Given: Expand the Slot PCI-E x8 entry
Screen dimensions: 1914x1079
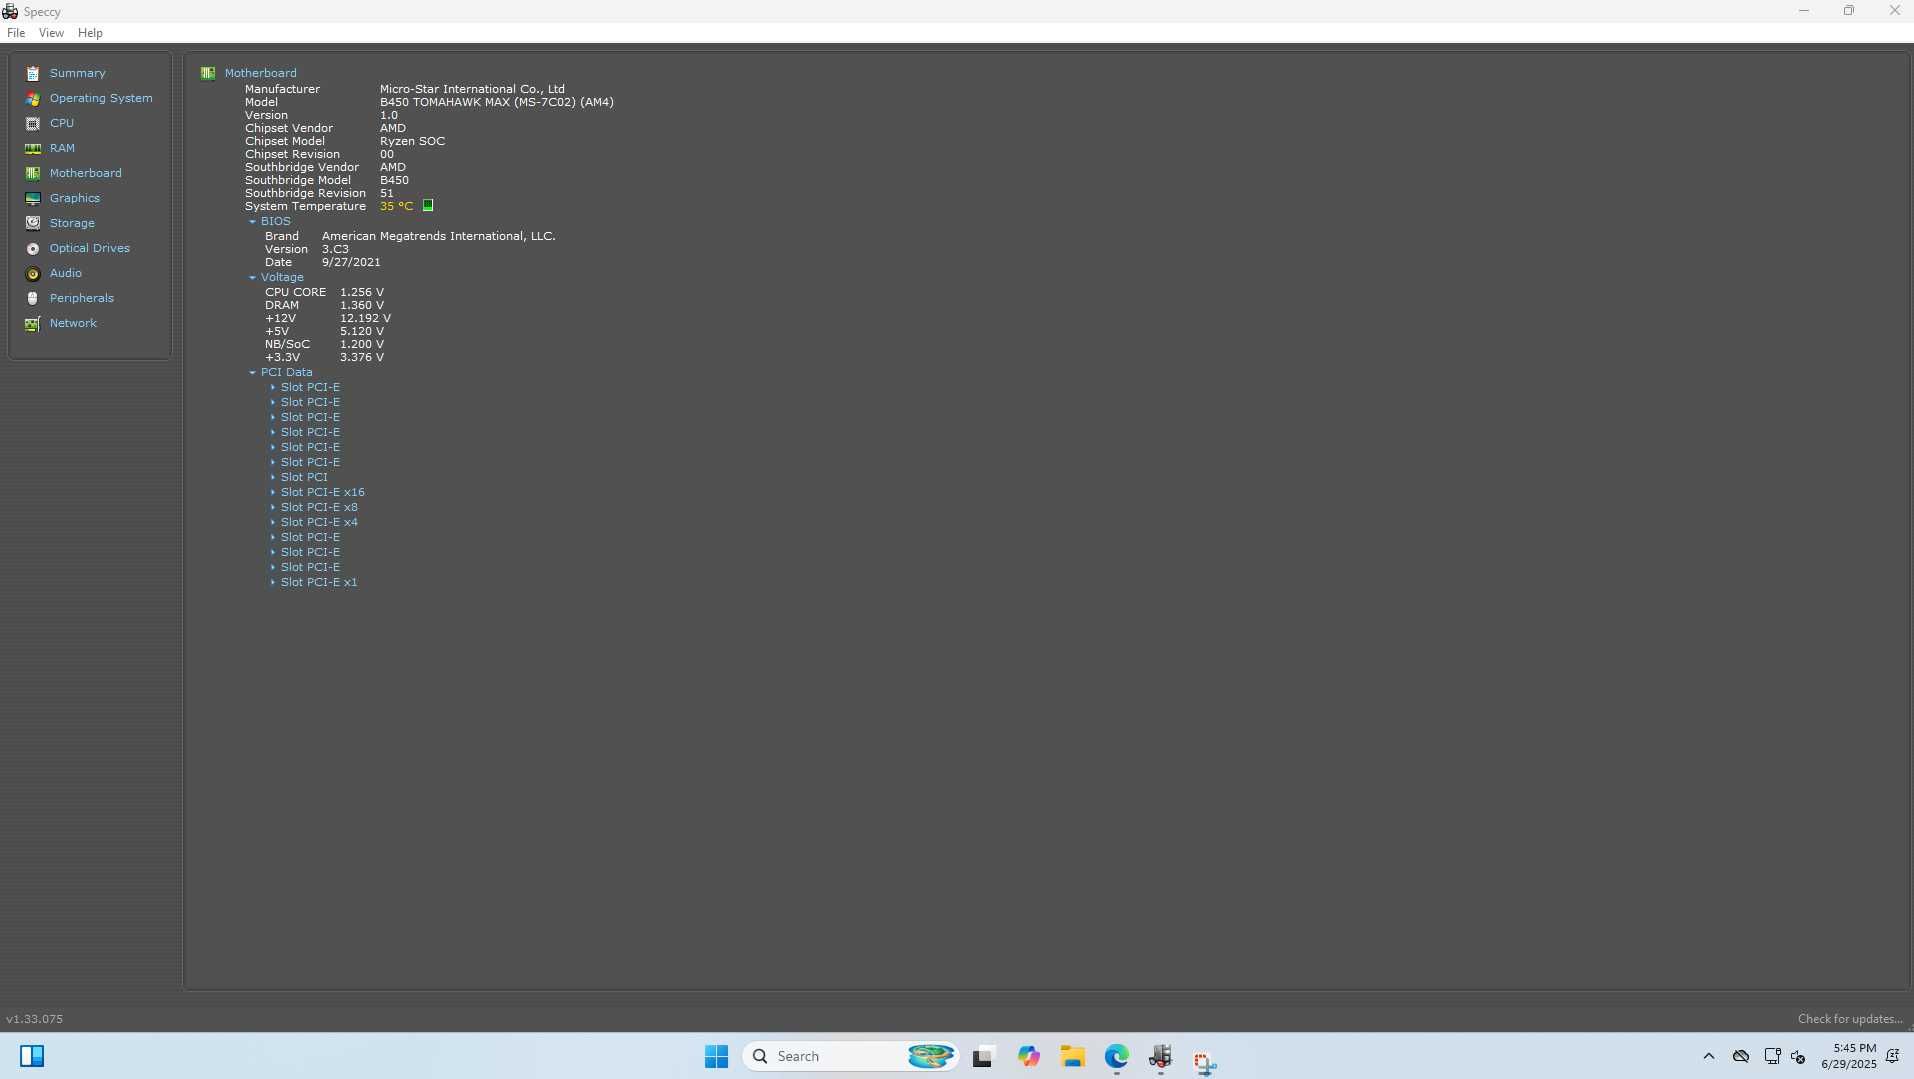Looking at the screenshot, I should pos(272,507).
